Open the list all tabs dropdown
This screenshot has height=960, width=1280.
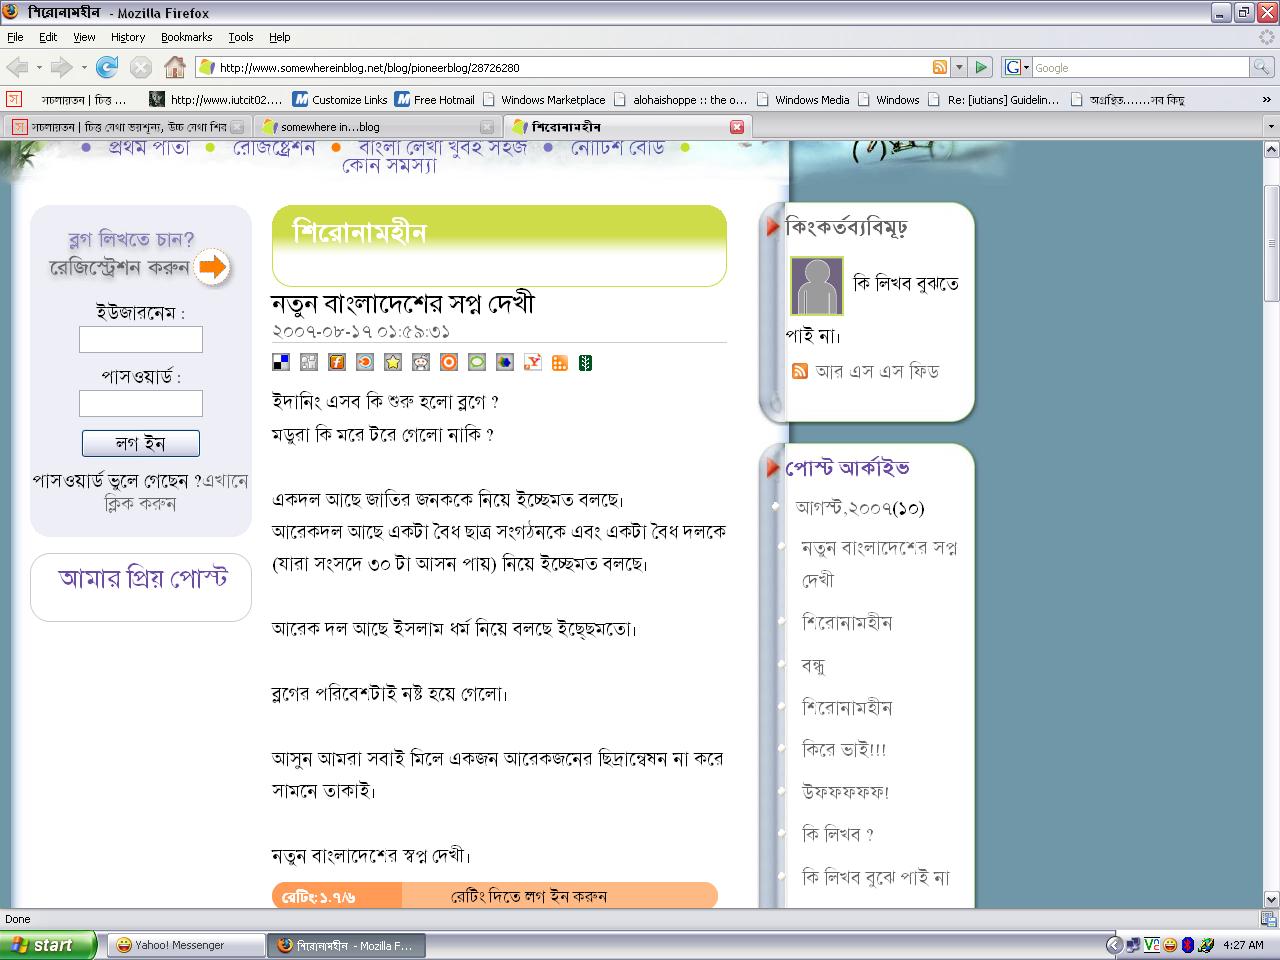(1271, 127)
